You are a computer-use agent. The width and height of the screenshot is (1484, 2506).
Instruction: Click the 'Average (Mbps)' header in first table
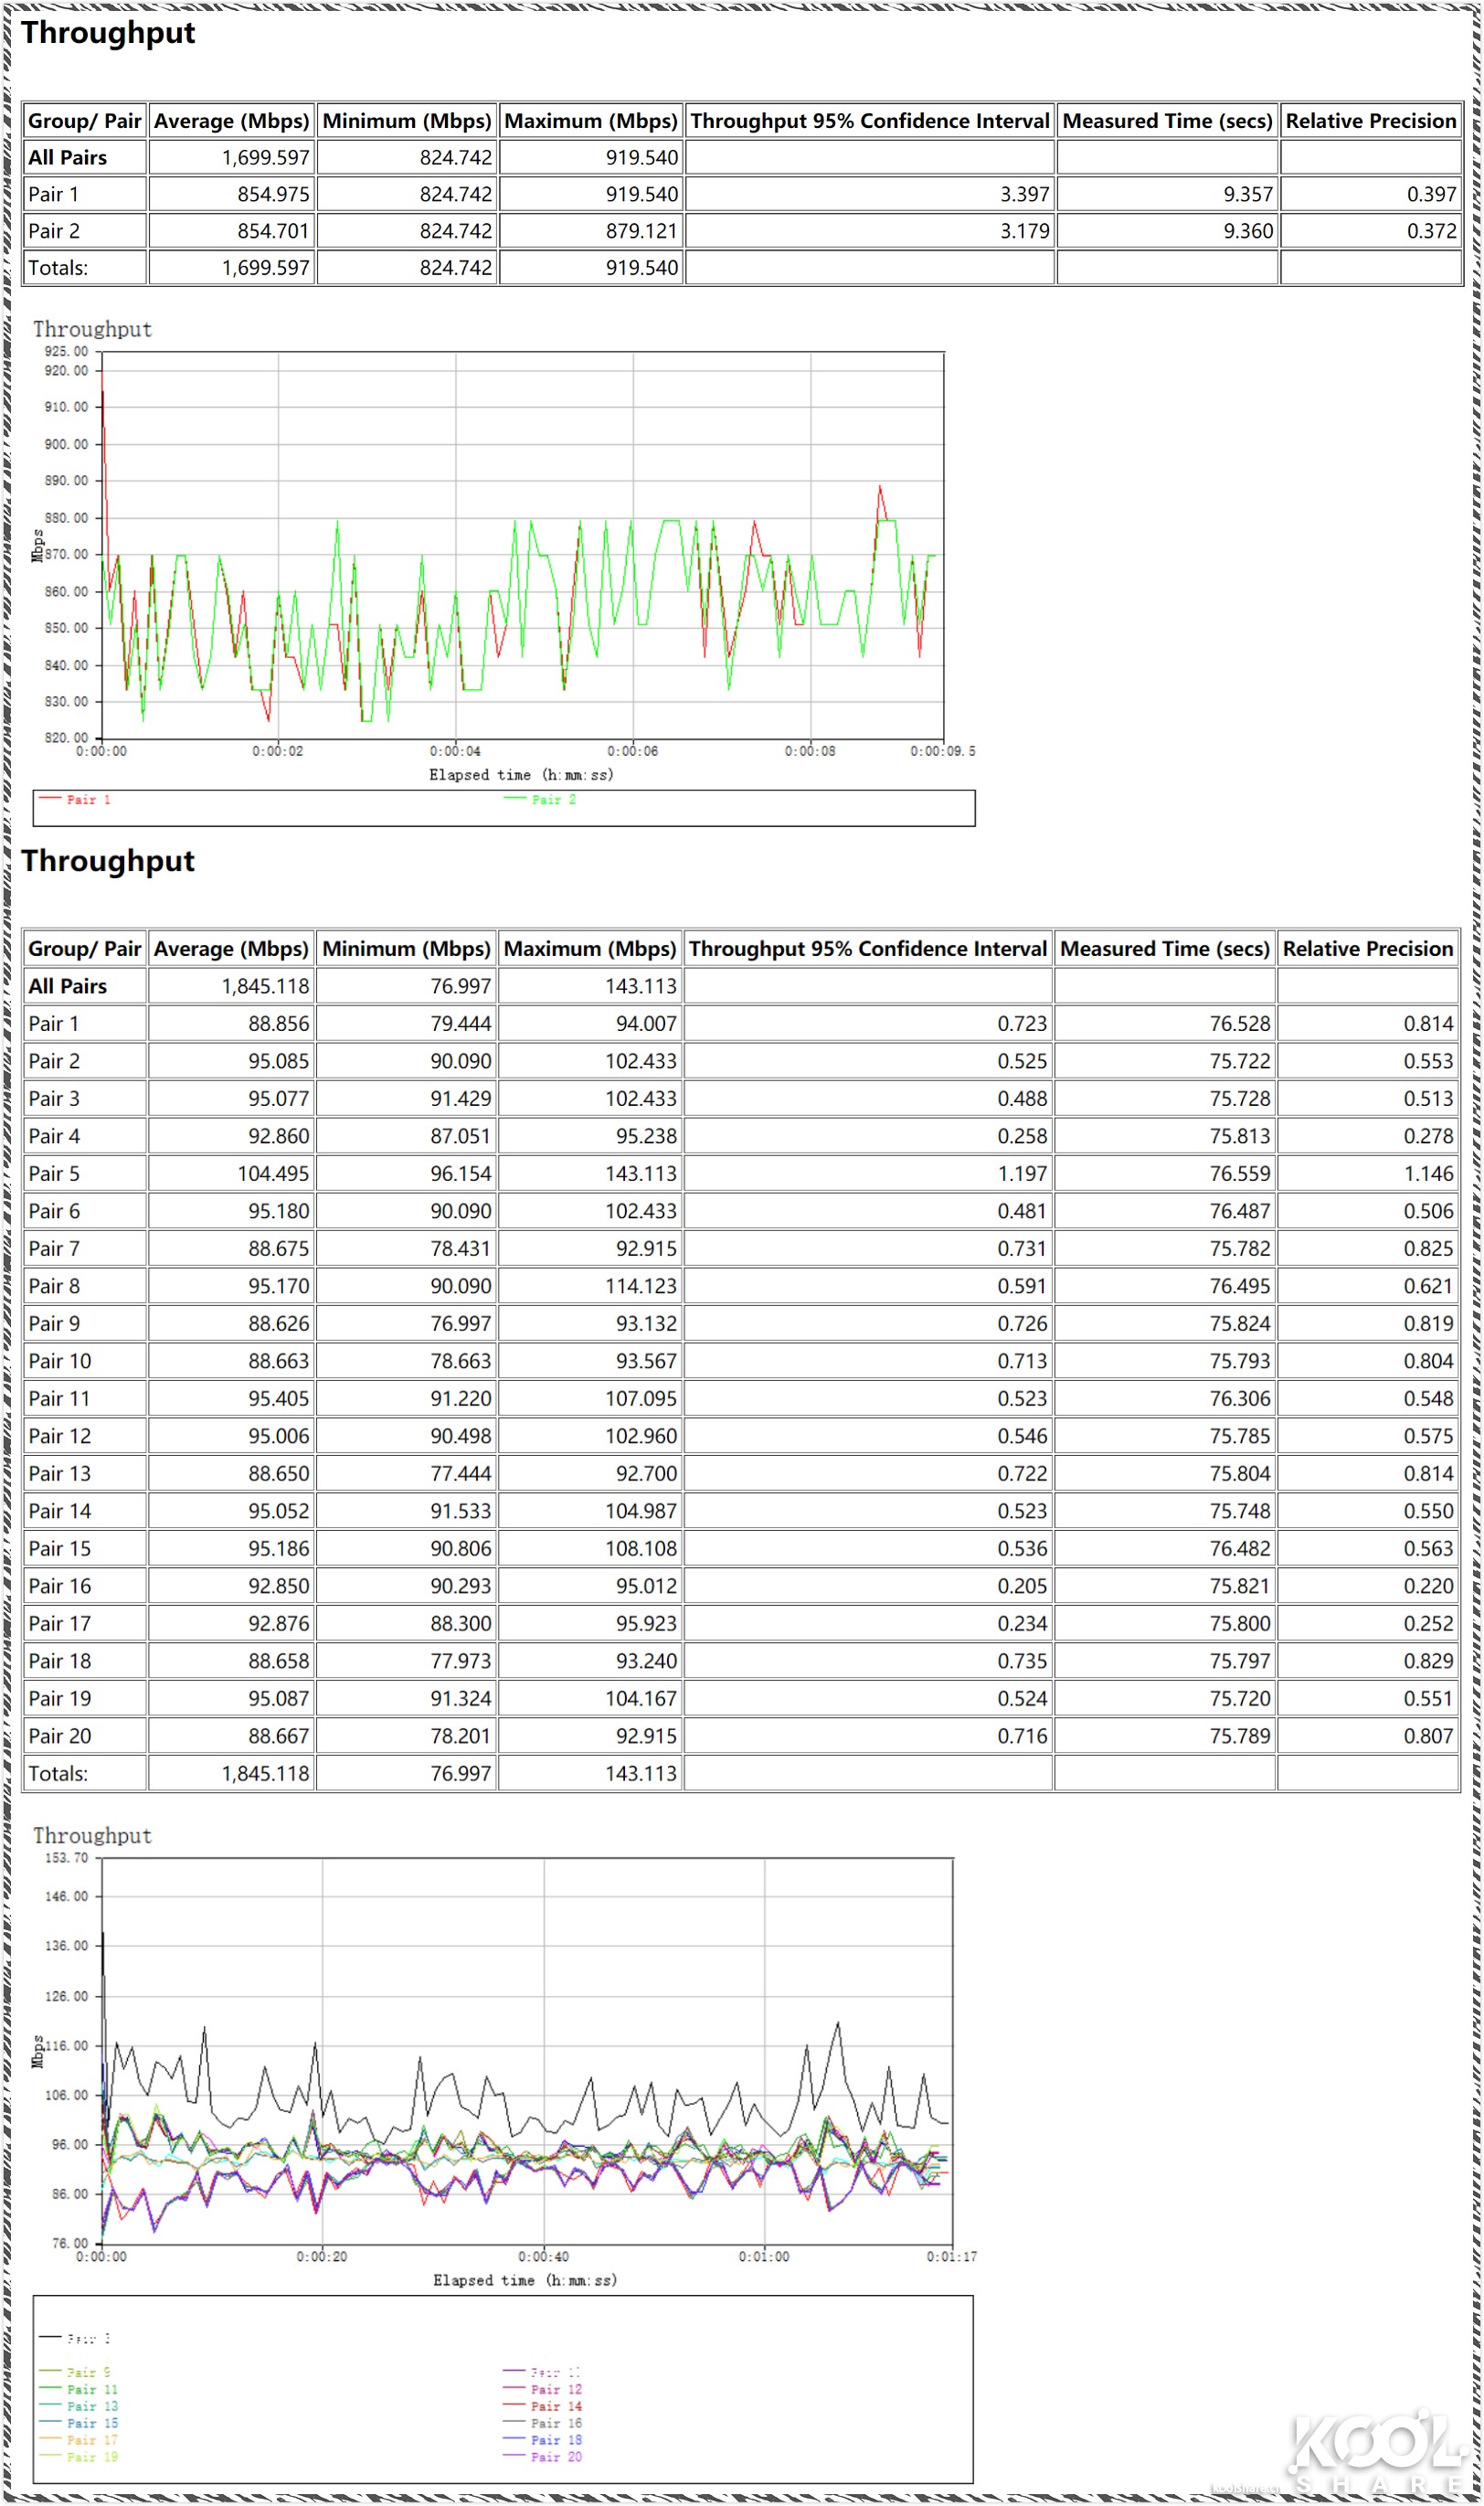(231, 121)
